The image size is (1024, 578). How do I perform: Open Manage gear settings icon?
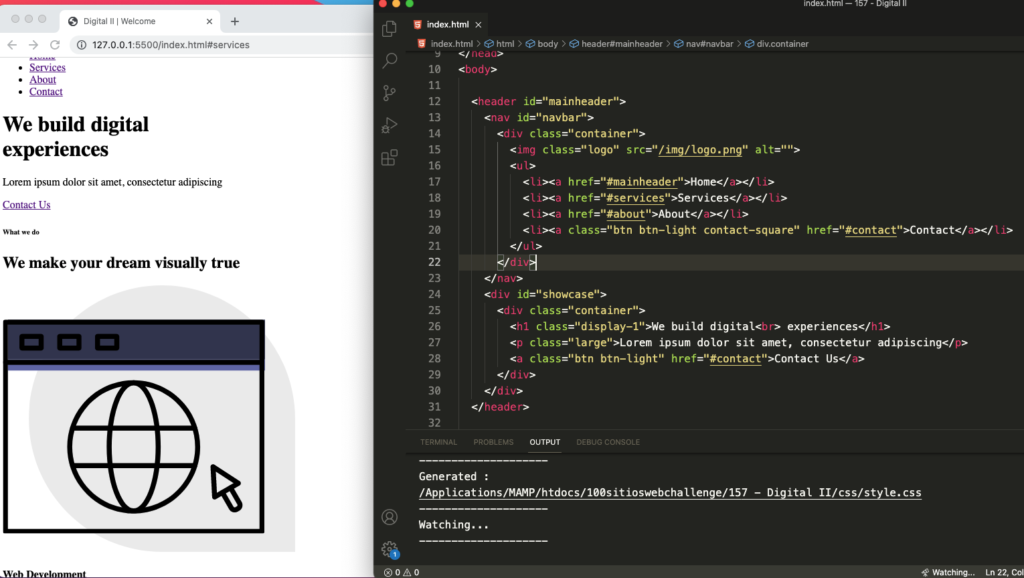[x=389, y=549]
